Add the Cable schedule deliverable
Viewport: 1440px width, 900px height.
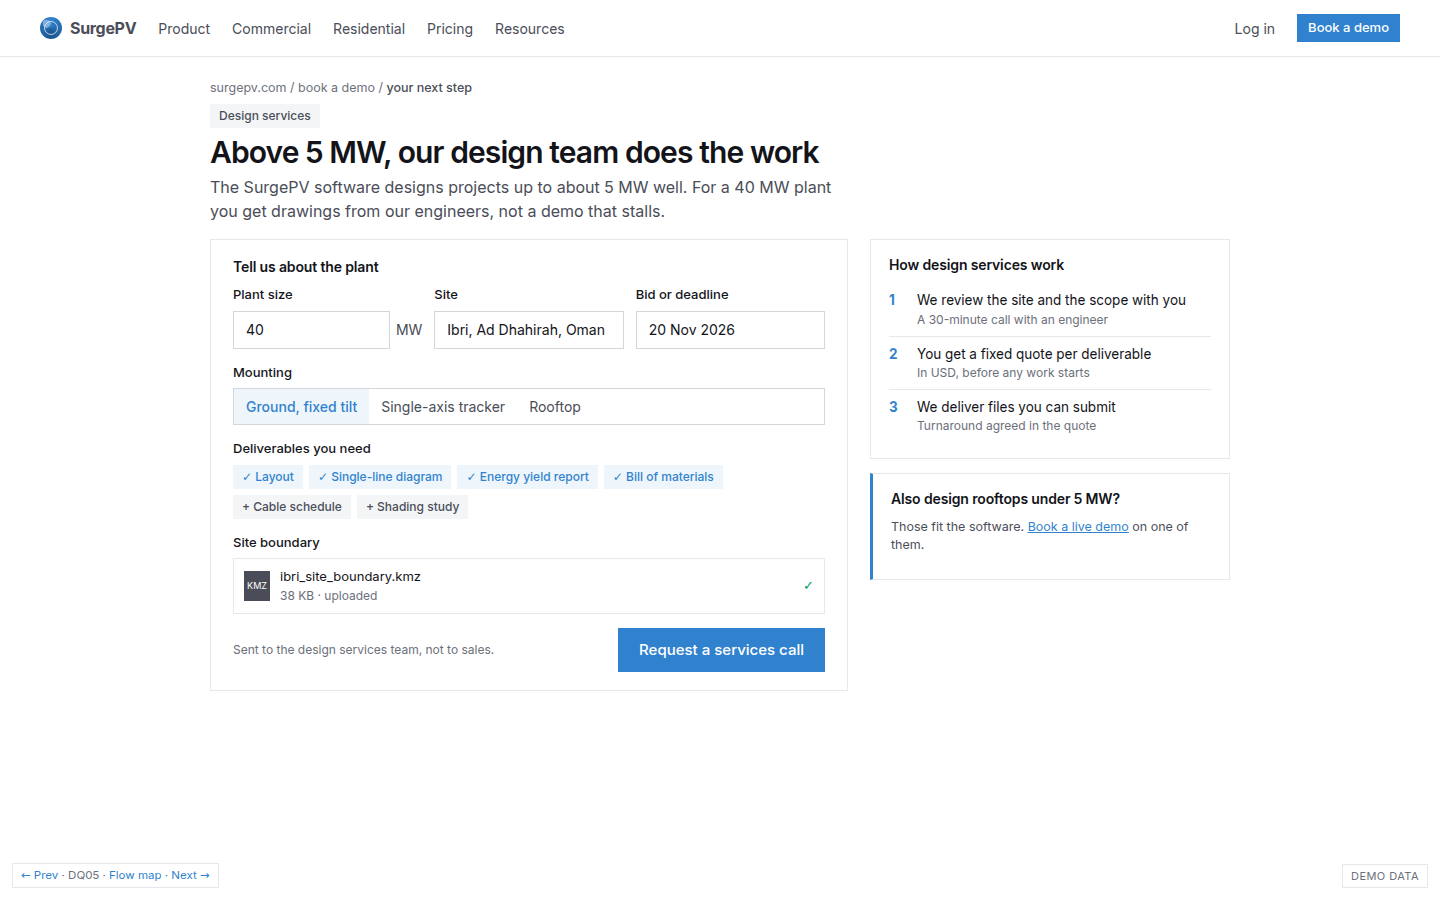tap(292, 507)
